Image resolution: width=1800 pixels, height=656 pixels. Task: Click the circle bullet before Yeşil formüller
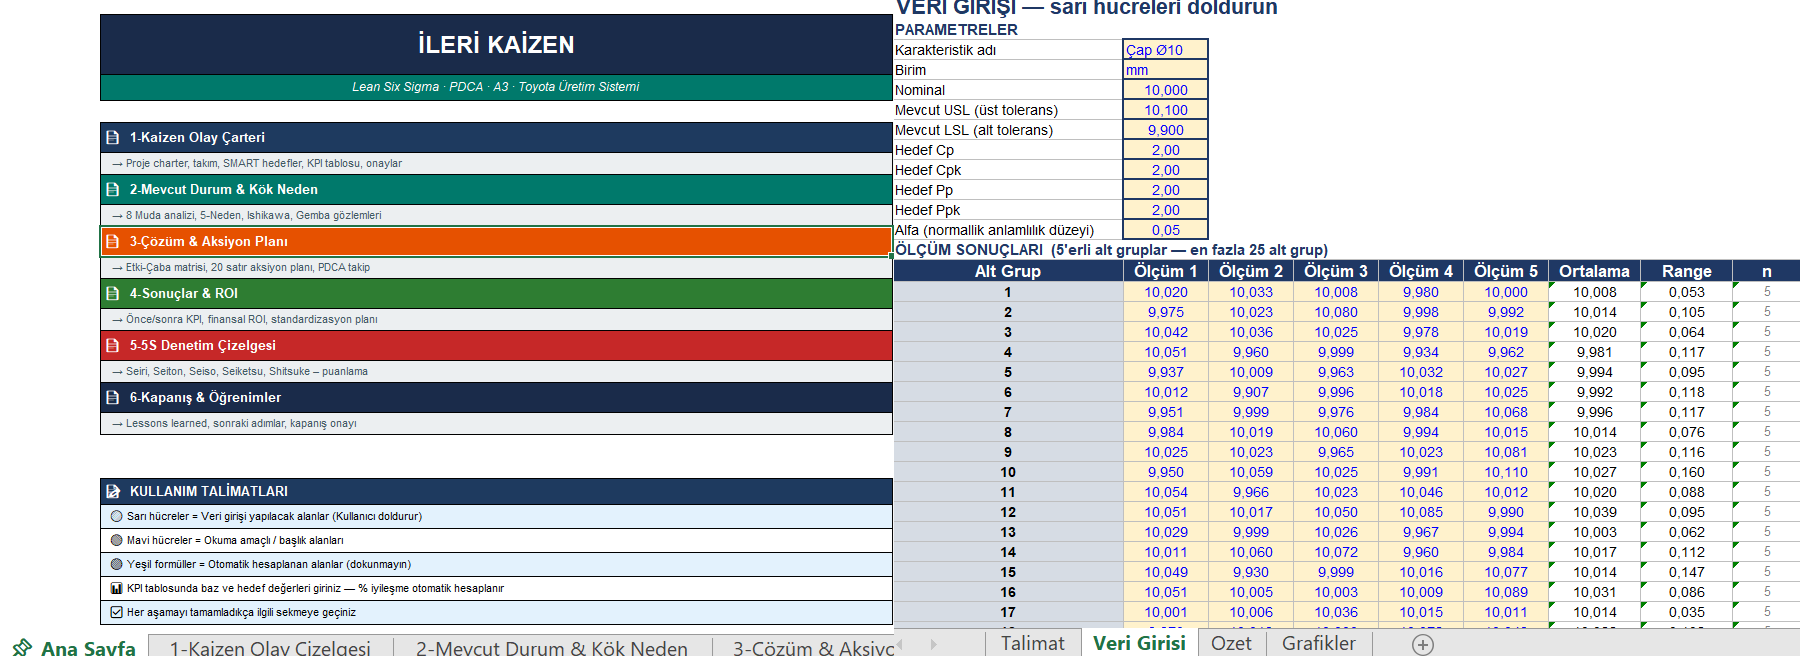coord(117,564)
